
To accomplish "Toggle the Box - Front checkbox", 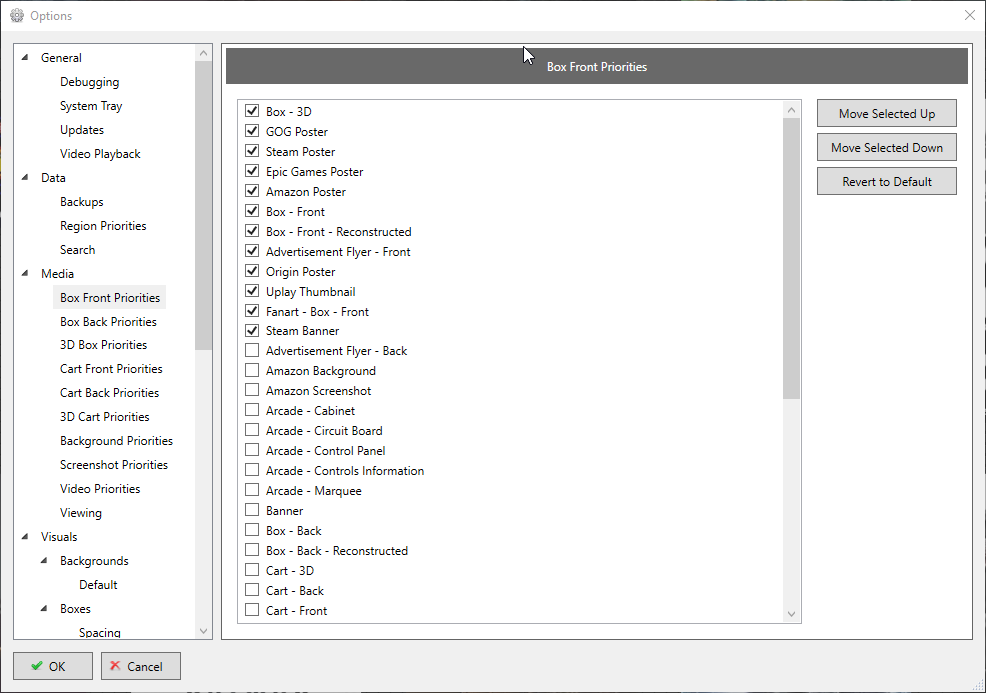I will coord(252,211).
